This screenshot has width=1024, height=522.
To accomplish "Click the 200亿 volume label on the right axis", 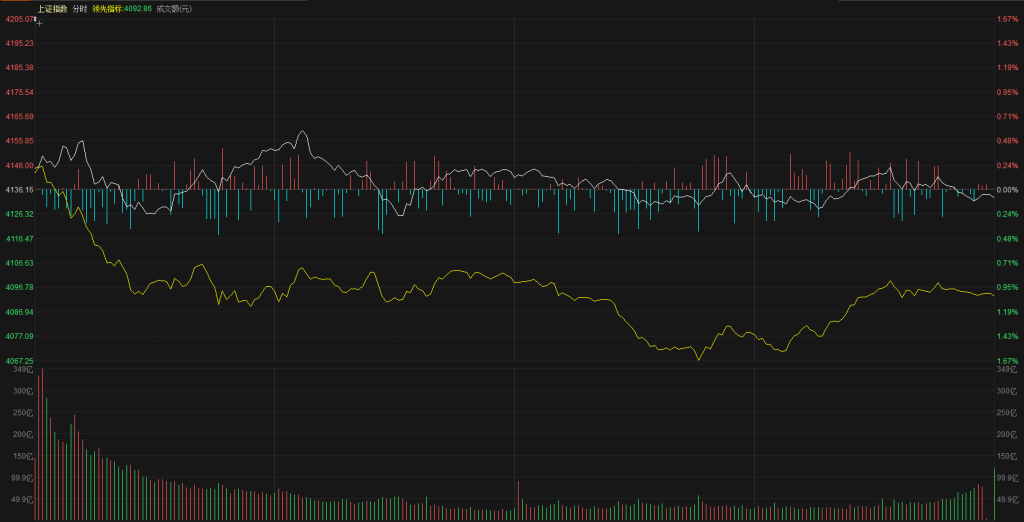I will pyautogui.click(x=1007, y=435).
